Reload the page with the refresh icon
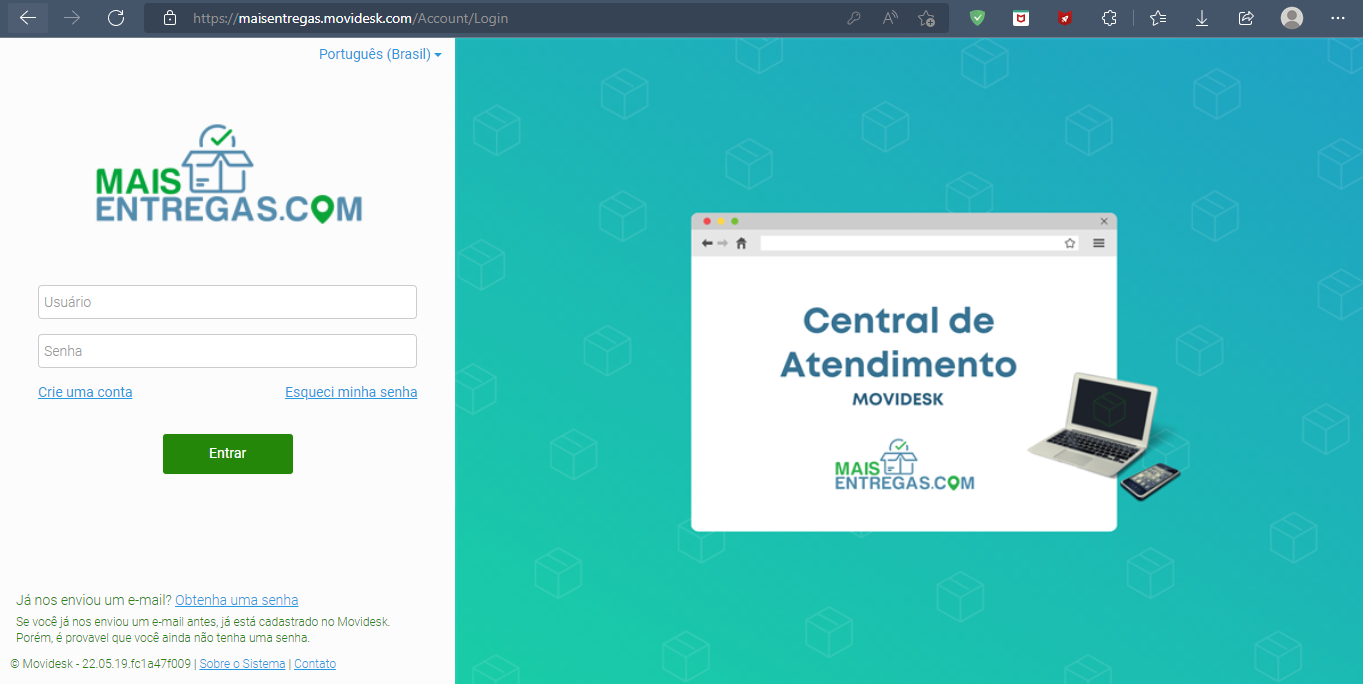The width and height of the screenshot is (1363, 684). [x=116, y=18]
